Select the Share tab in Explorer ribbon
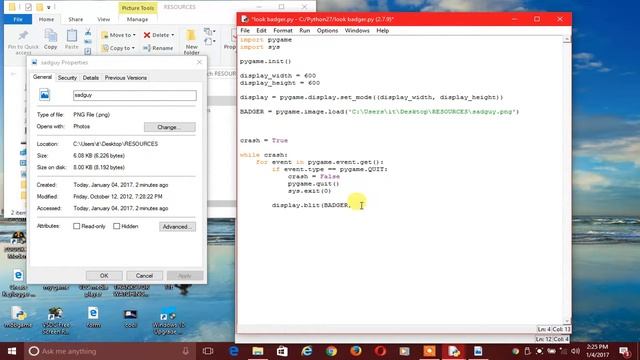 76,19
